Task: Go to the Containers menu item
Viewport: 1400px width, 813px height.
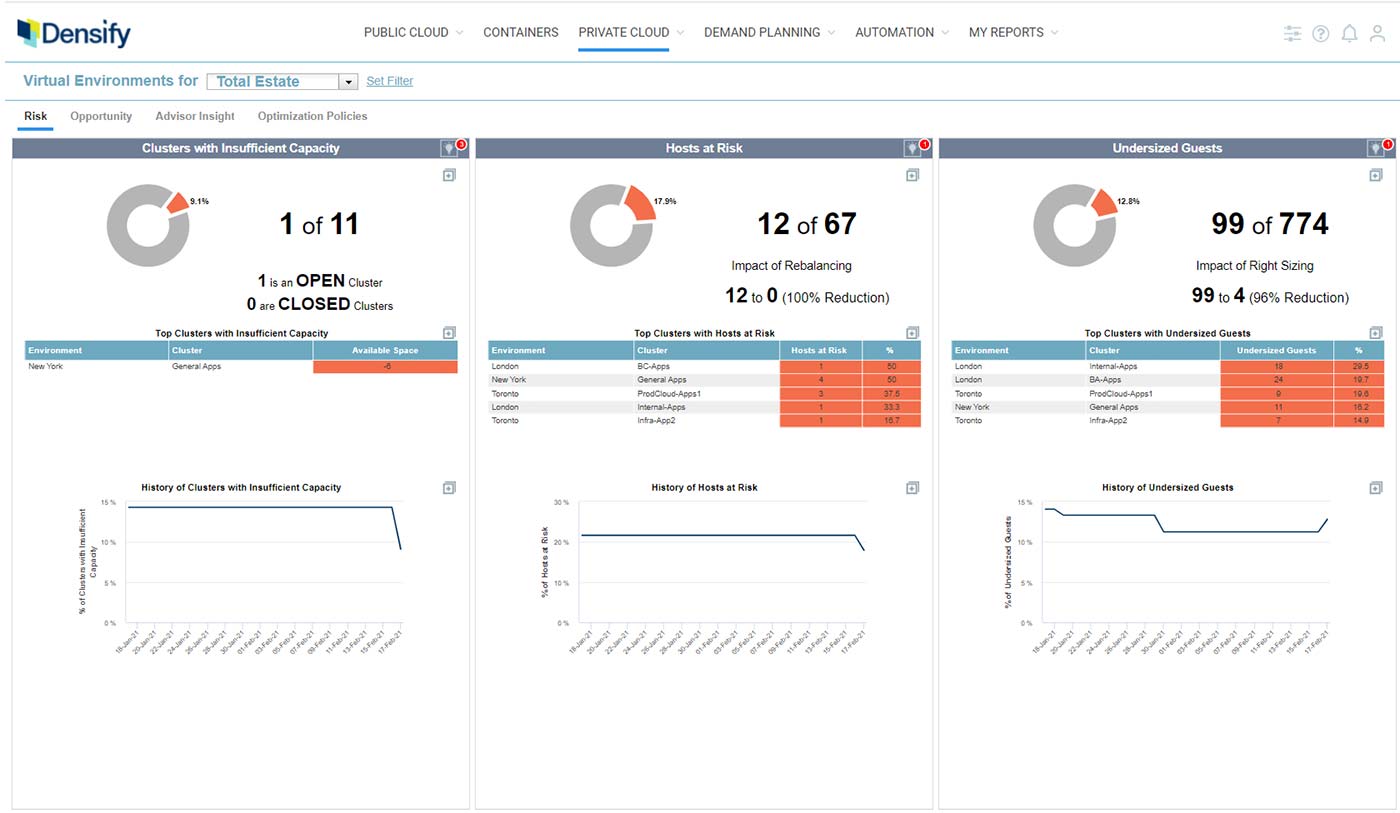Action: [520, 32]
